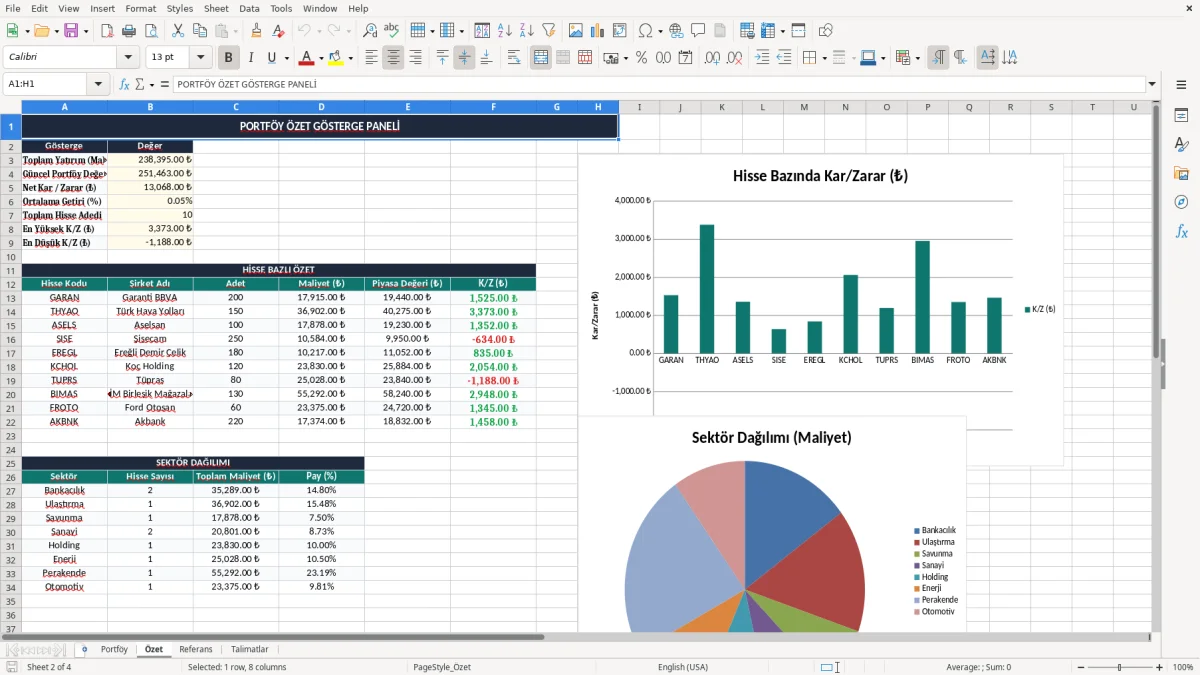Open the Styles menu
1200x675 pixels.
(x=180, y=8)
